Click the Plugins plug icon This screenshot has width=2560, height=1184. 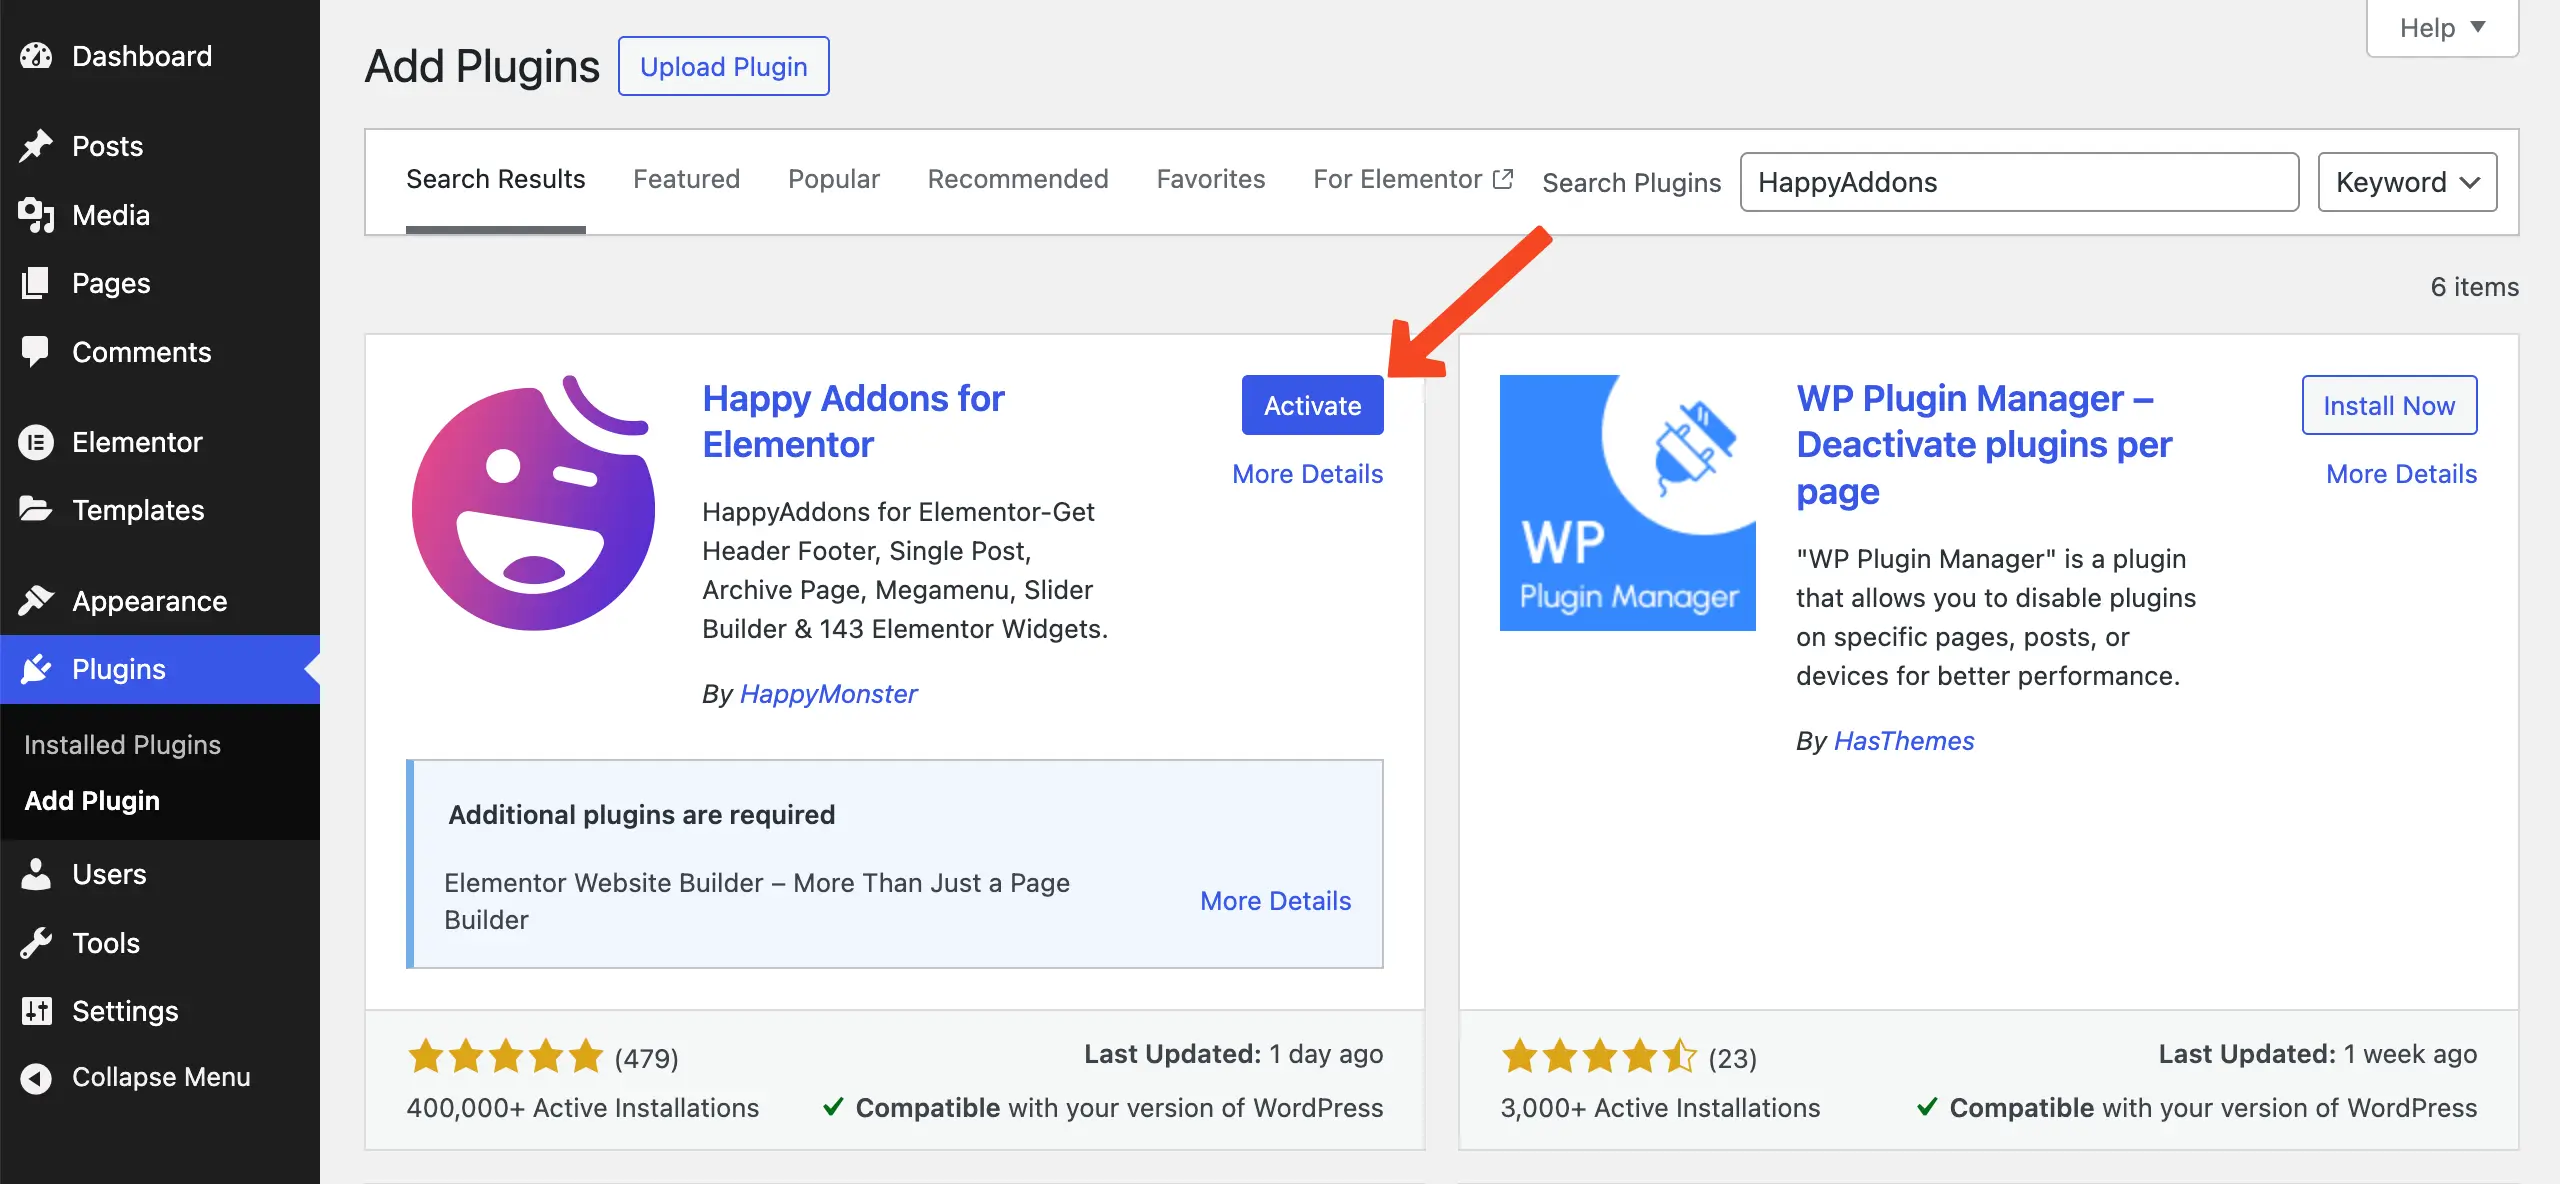pos(36,668)
